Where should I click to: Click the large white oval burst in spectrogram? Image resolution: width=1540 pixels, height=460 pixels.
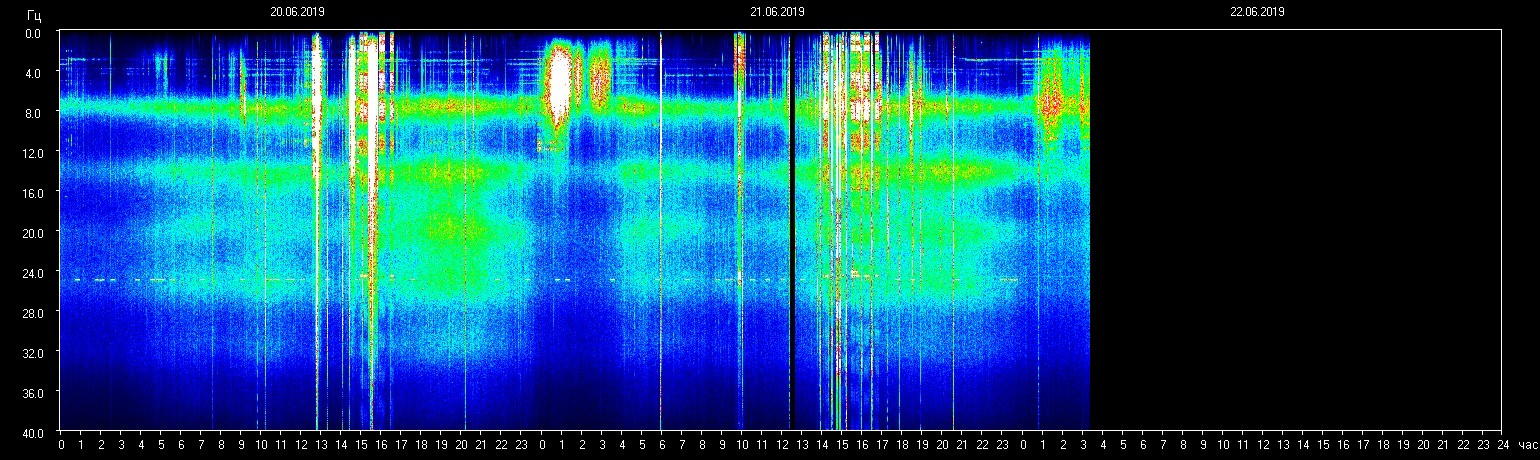558,85
